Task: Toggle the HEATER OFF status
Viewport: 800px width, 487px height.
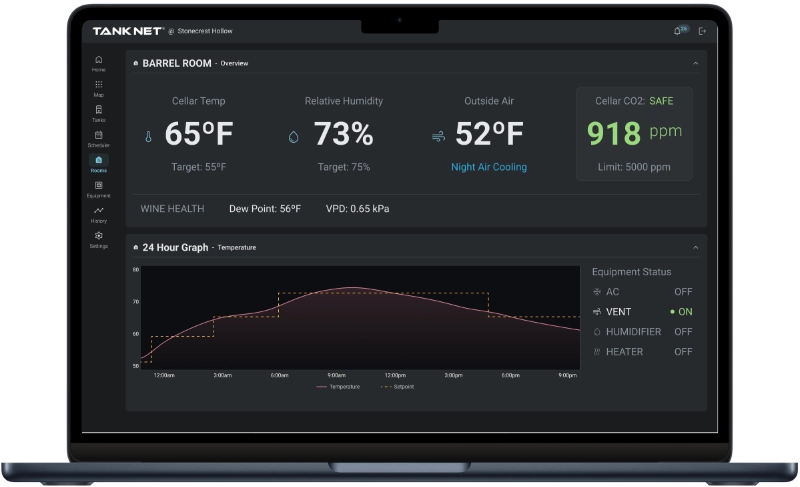Action: [683, 352]
